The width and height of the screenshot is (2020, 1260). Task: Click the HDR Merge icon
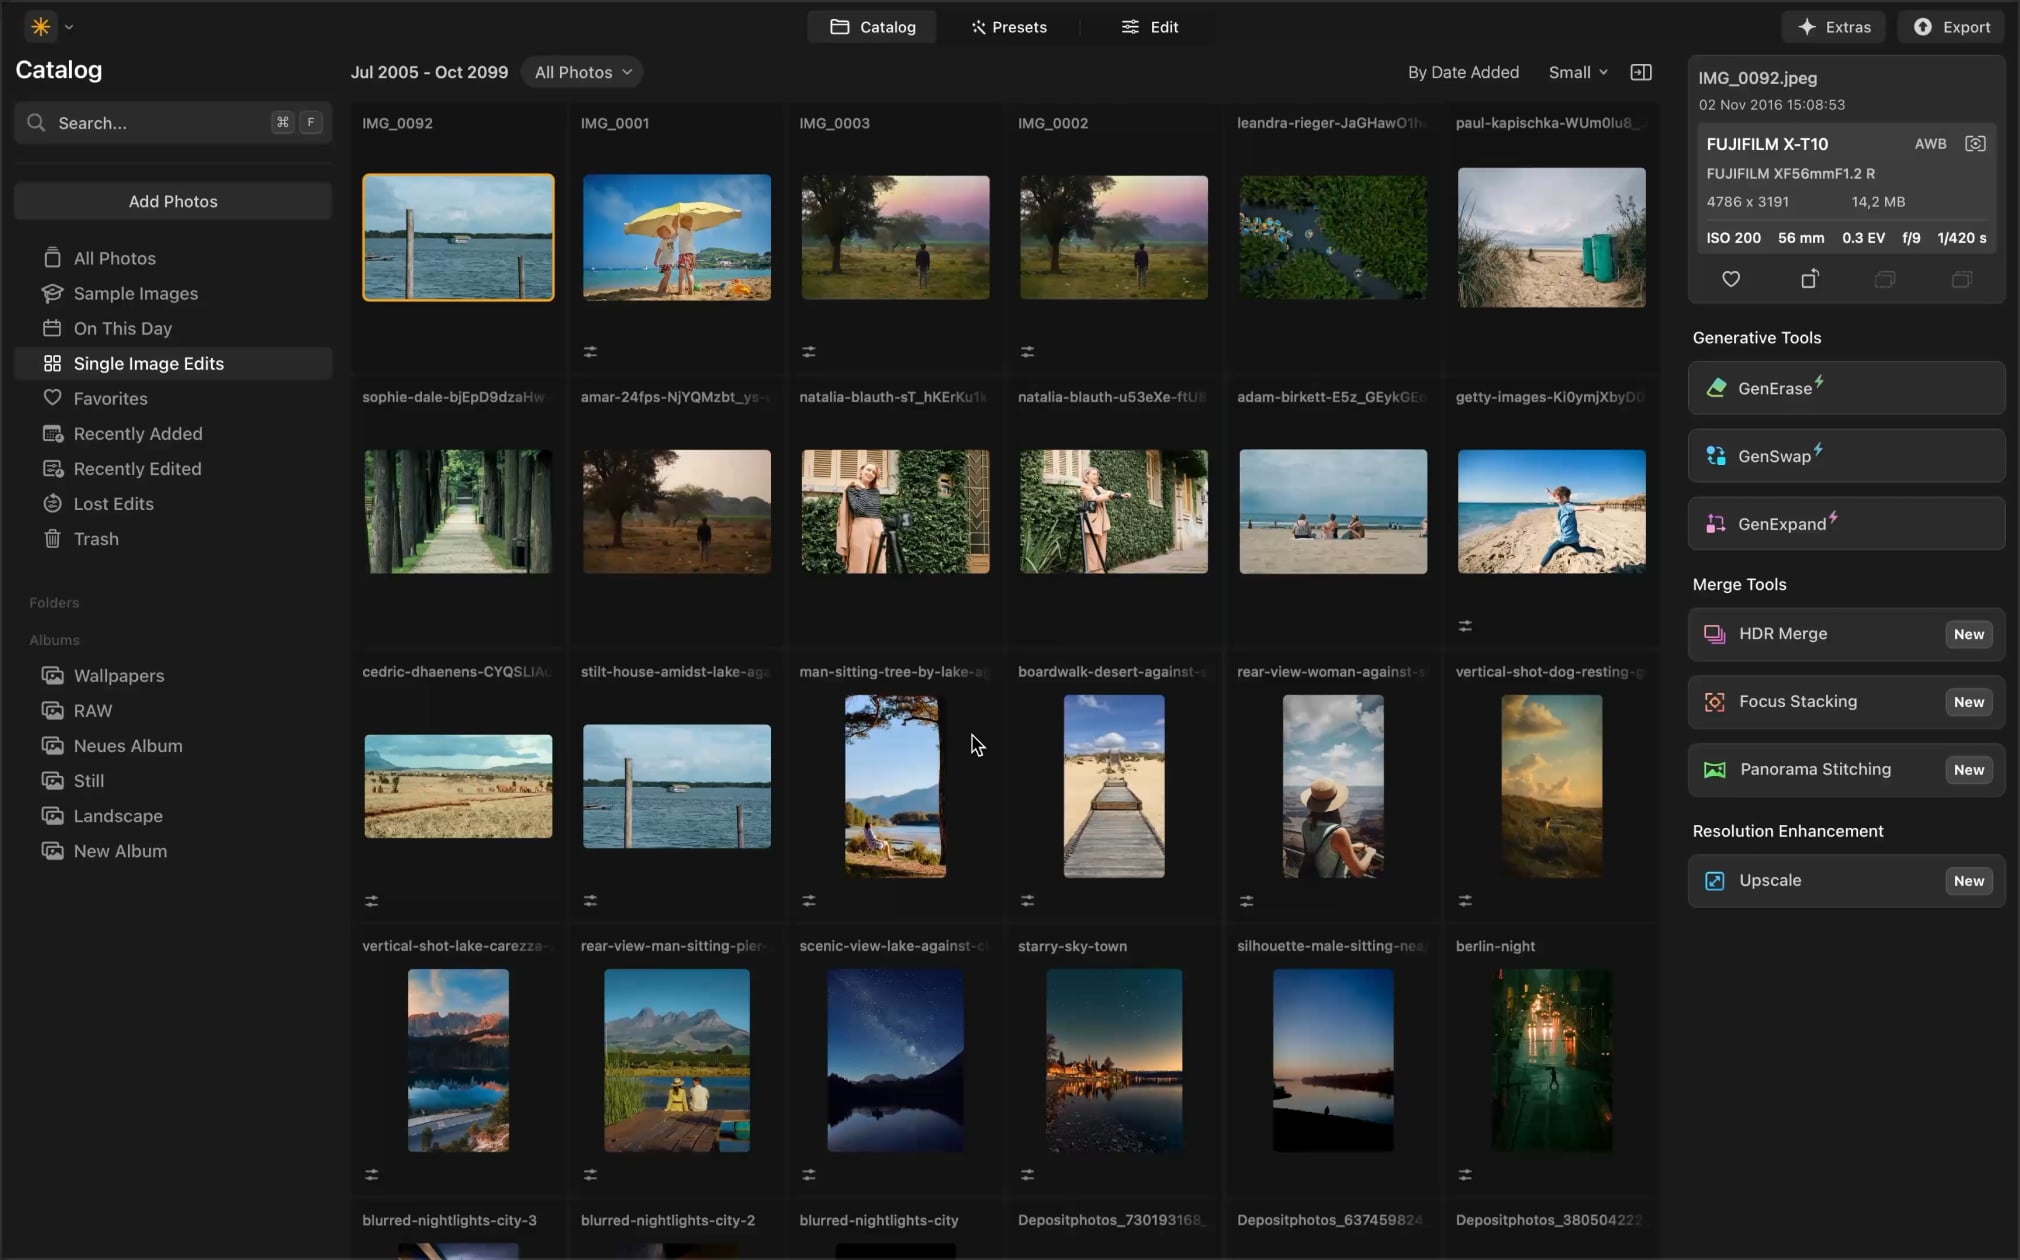point(1714,634)
